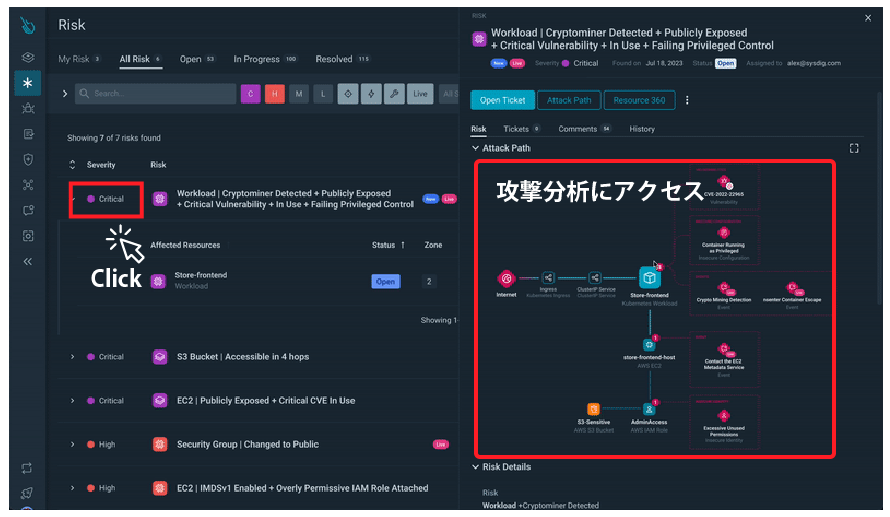Toggle the Live filter button

(421, 93)
